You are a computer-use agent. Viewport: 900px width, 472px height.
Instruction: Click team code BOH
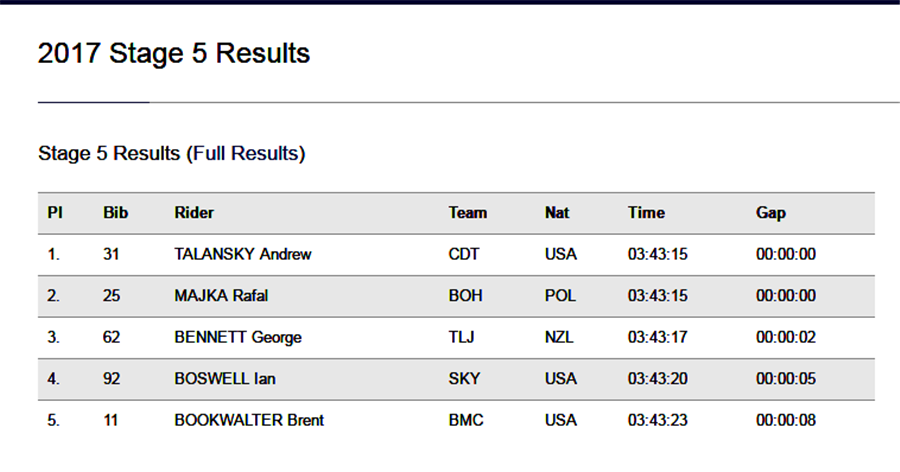coord(465,296)
